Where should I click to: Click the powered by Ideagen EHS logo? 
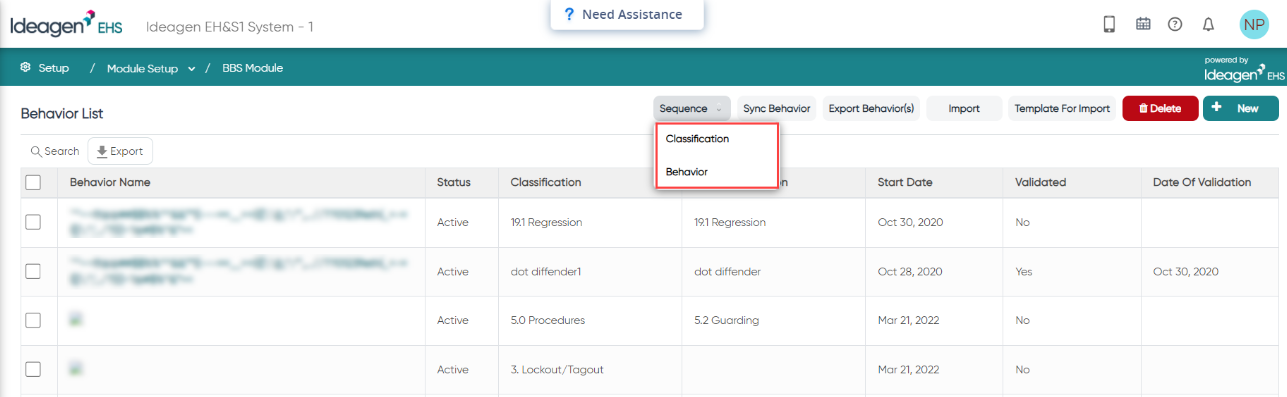tap(1243, 69)
